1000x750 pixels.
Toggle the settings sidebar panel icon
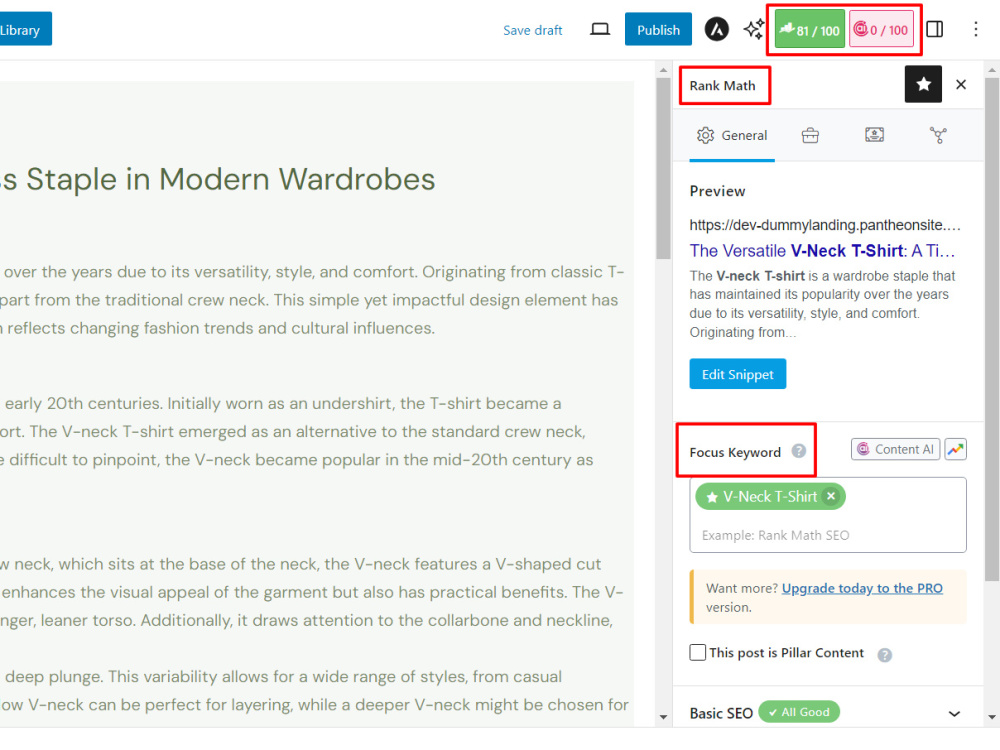pos(934,29)
